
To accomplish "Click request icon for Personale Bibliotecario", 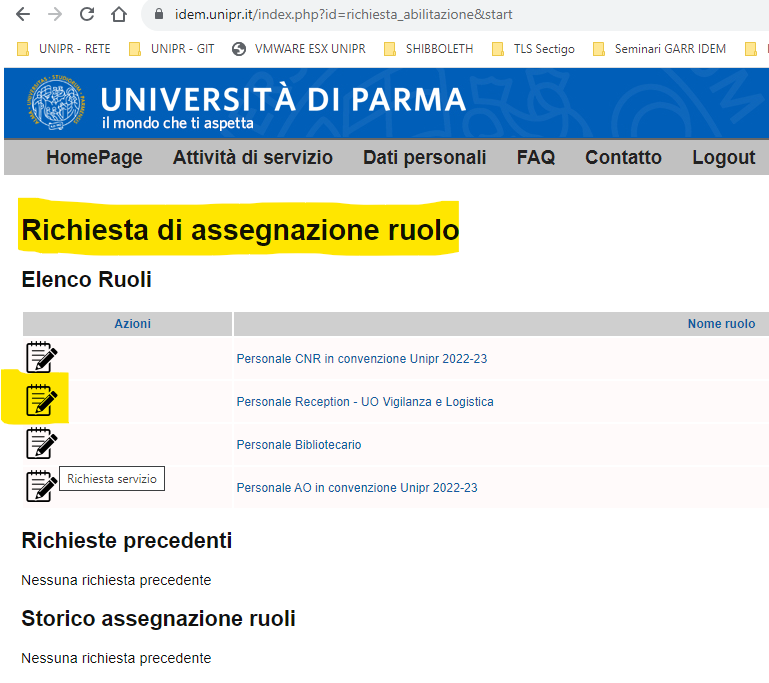I will (41, 444).
